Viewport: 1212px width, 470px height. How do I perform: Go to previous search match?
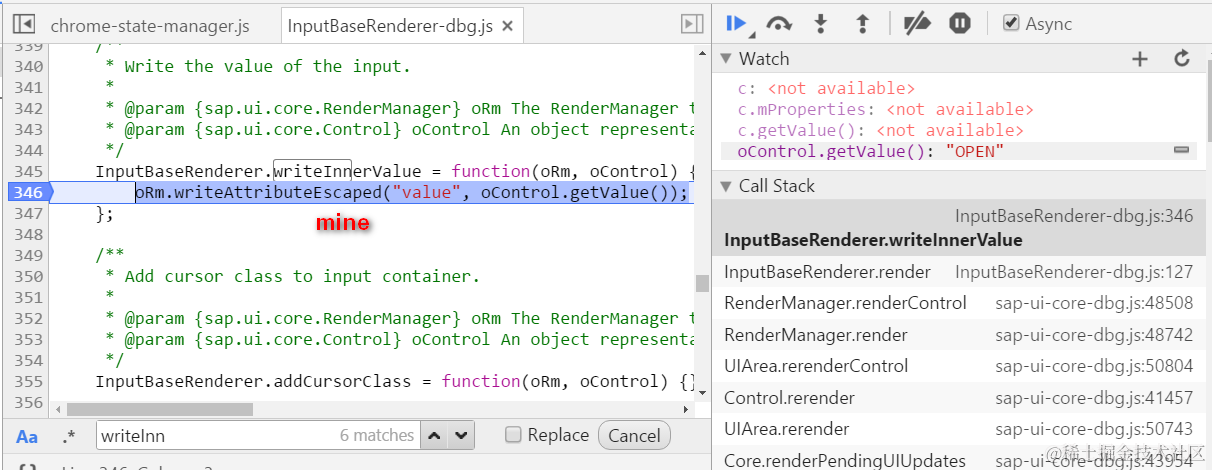(x=433, y=436)
